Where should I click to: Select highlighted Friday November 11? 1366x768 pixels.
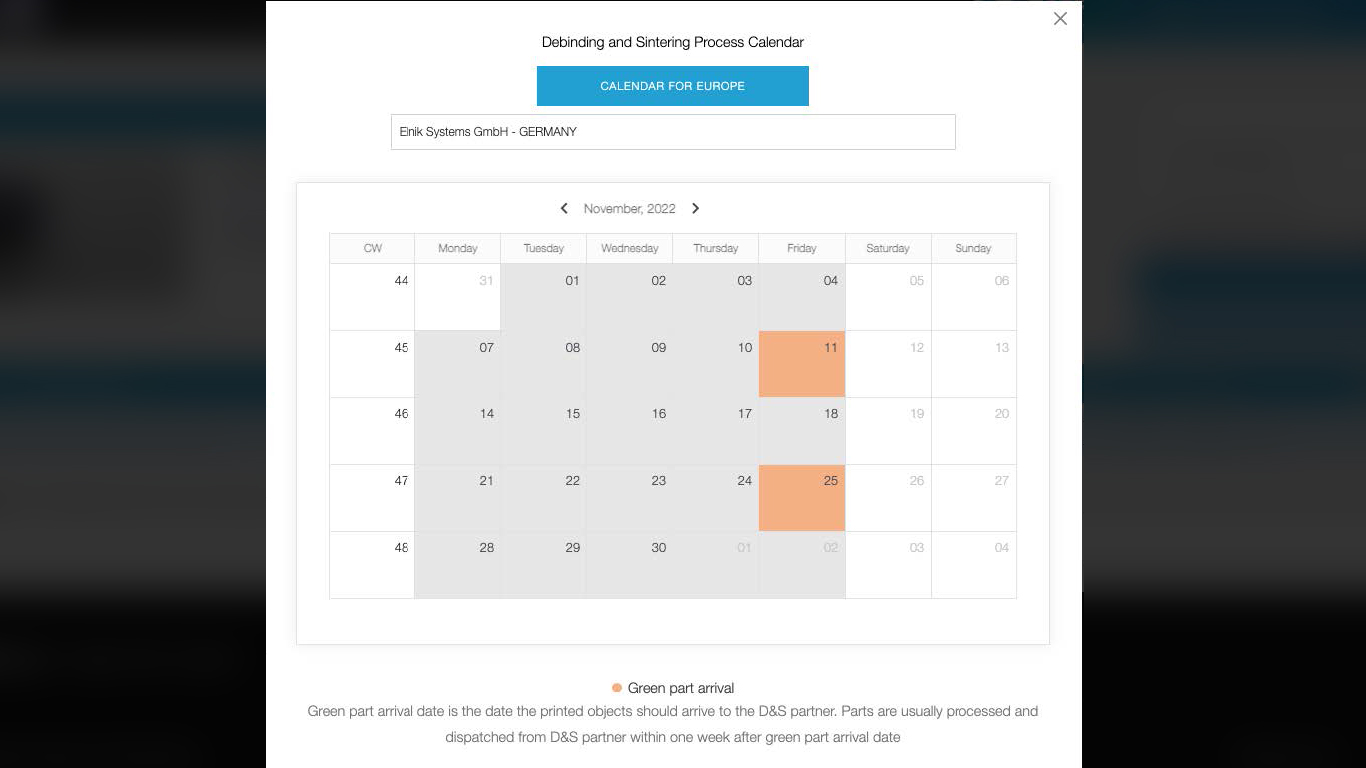(x=802, y=364)
